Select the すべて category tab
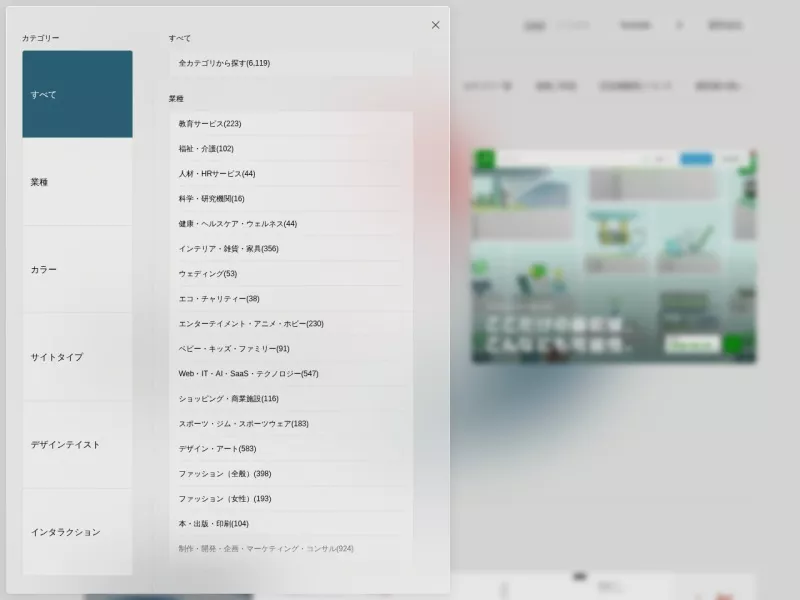Image resolution: width=800 pixels, height=600 pixels. point(77,94)
